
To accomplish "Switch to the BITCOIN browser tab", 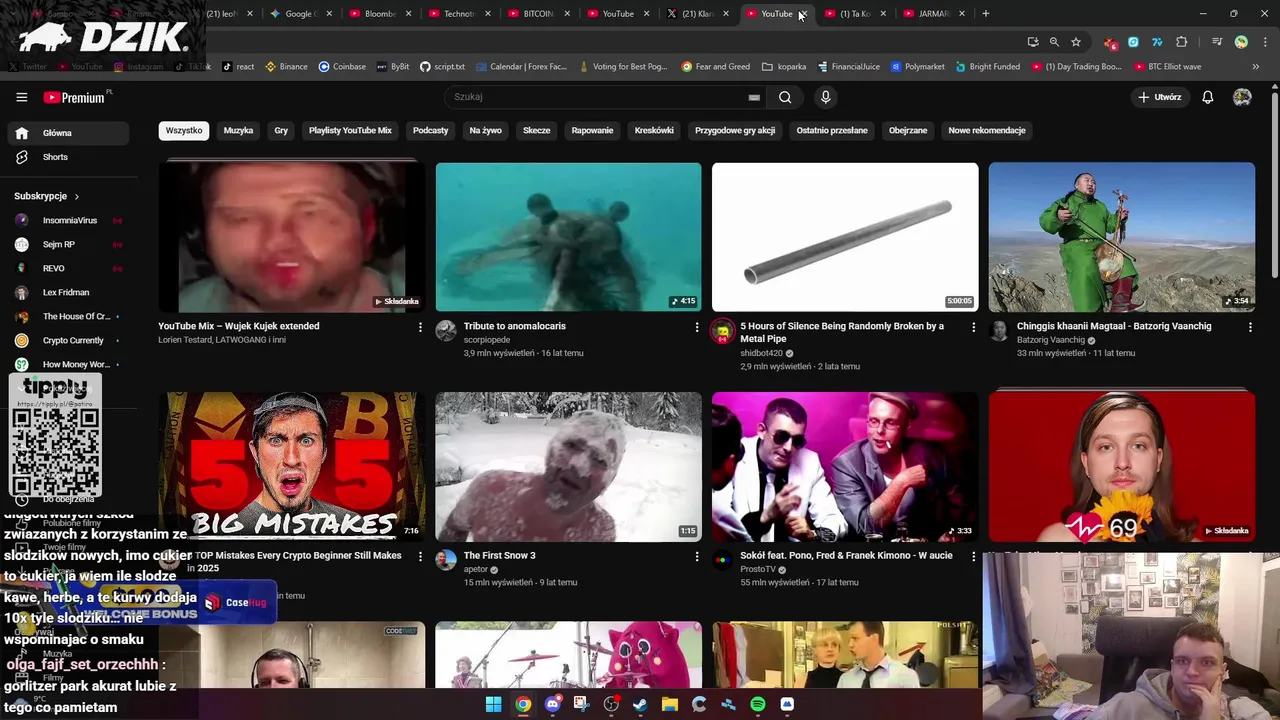I will 538,14.
